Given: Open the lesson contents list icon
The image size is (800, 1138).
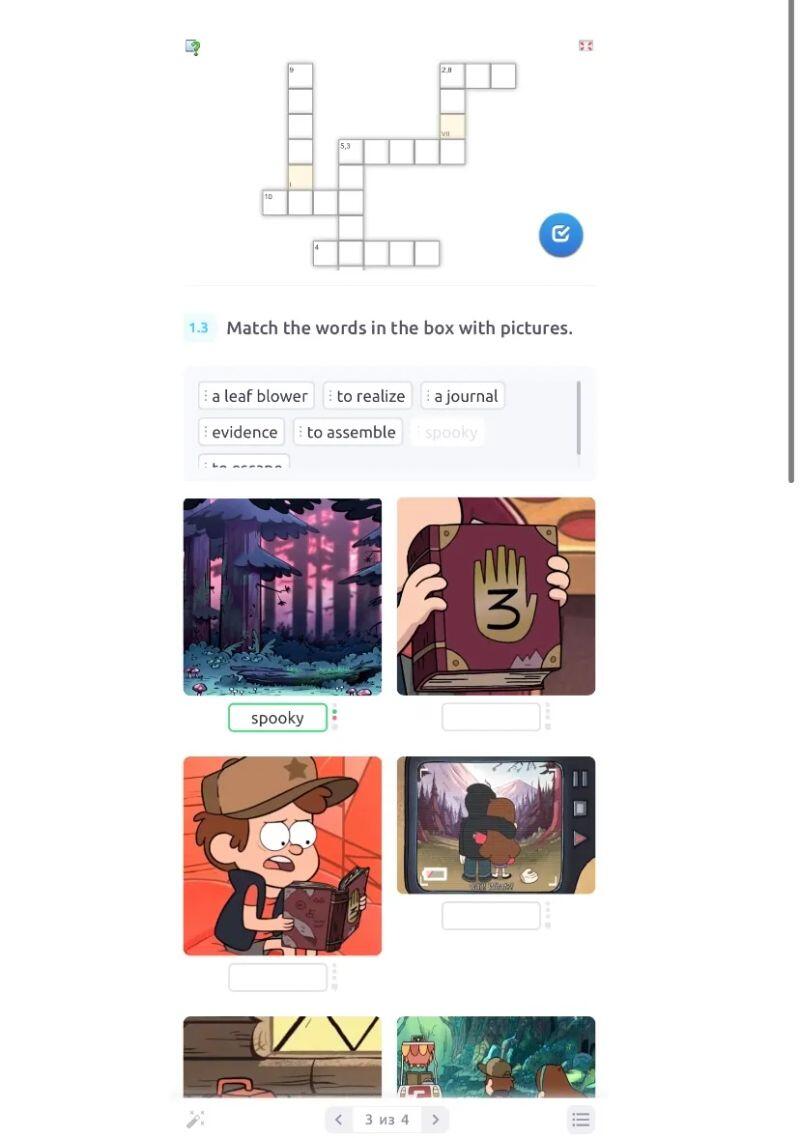Looking at the screenshot, I should point(581,1119).
